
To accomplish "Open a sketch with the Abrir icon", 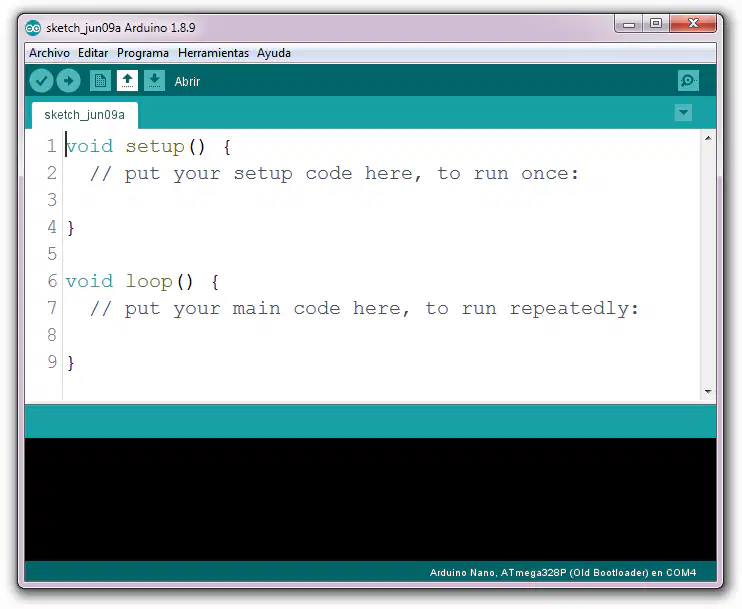I will pos(127,81).
